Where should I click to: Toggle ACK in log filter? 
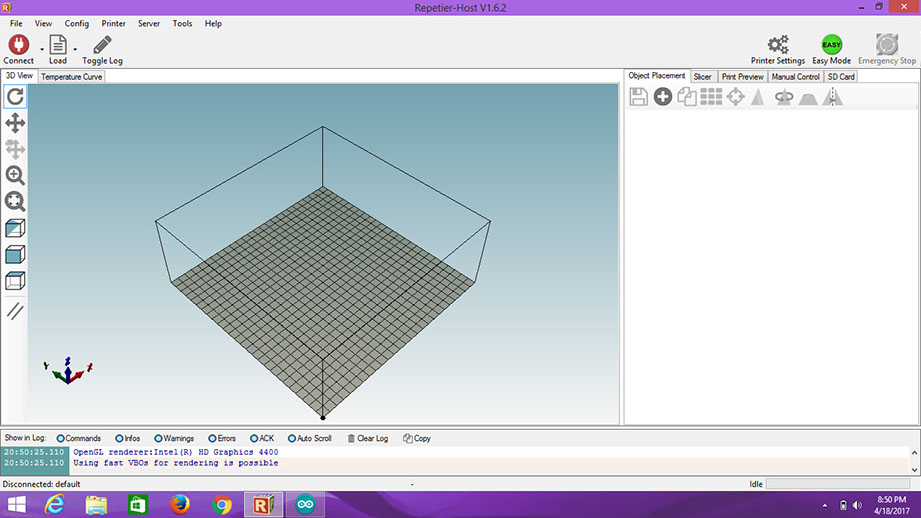point(262,438)
